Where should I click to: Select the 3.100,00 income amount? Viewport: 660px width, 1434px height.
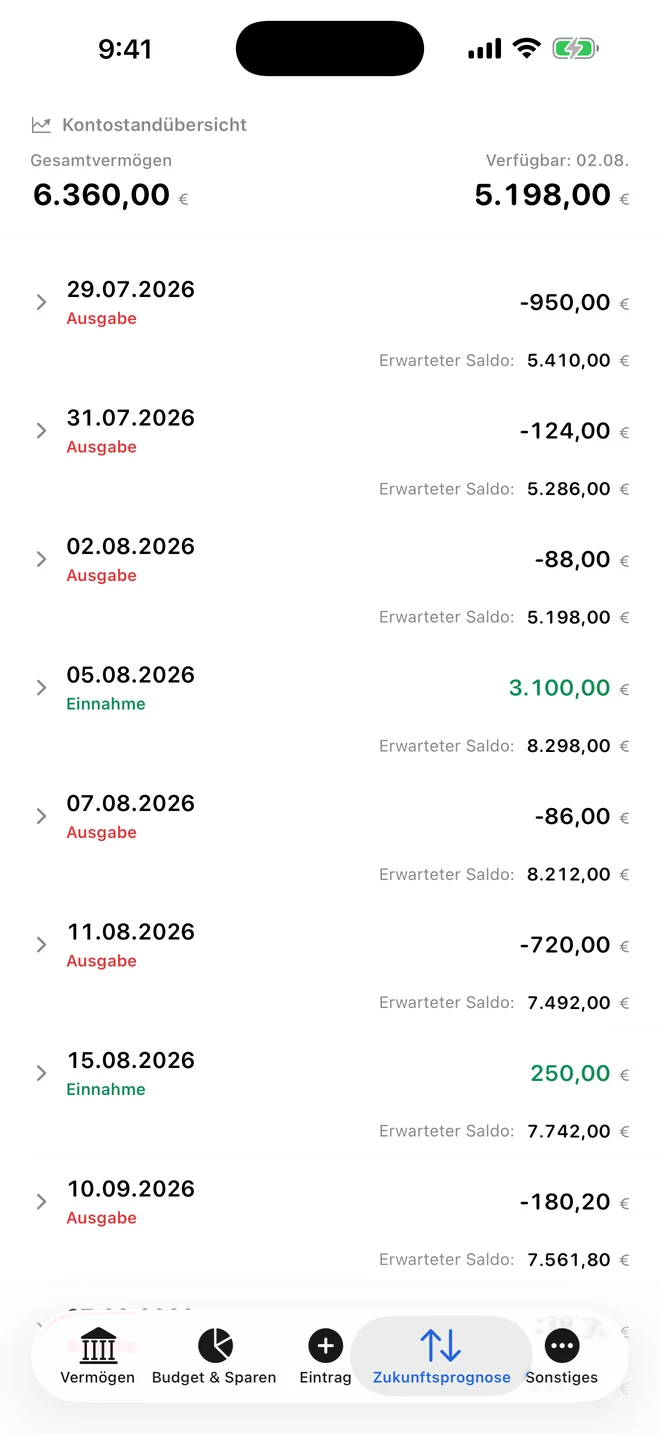[560, 688]
